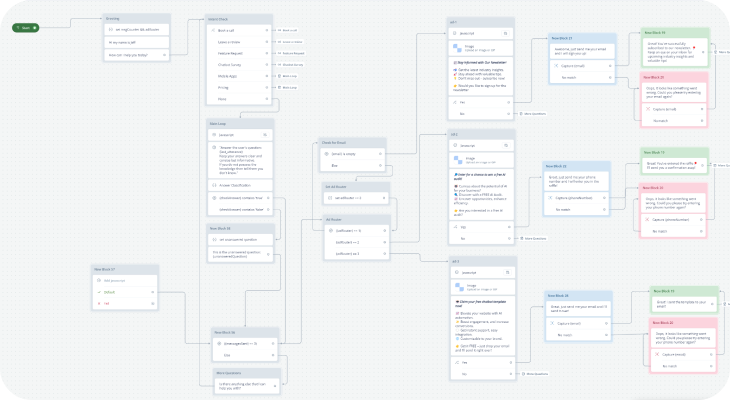The width and height of the screenshot is (730, 400).
Task: Open Javascript expand icon in ad-3 block
Action: point(507,272)
